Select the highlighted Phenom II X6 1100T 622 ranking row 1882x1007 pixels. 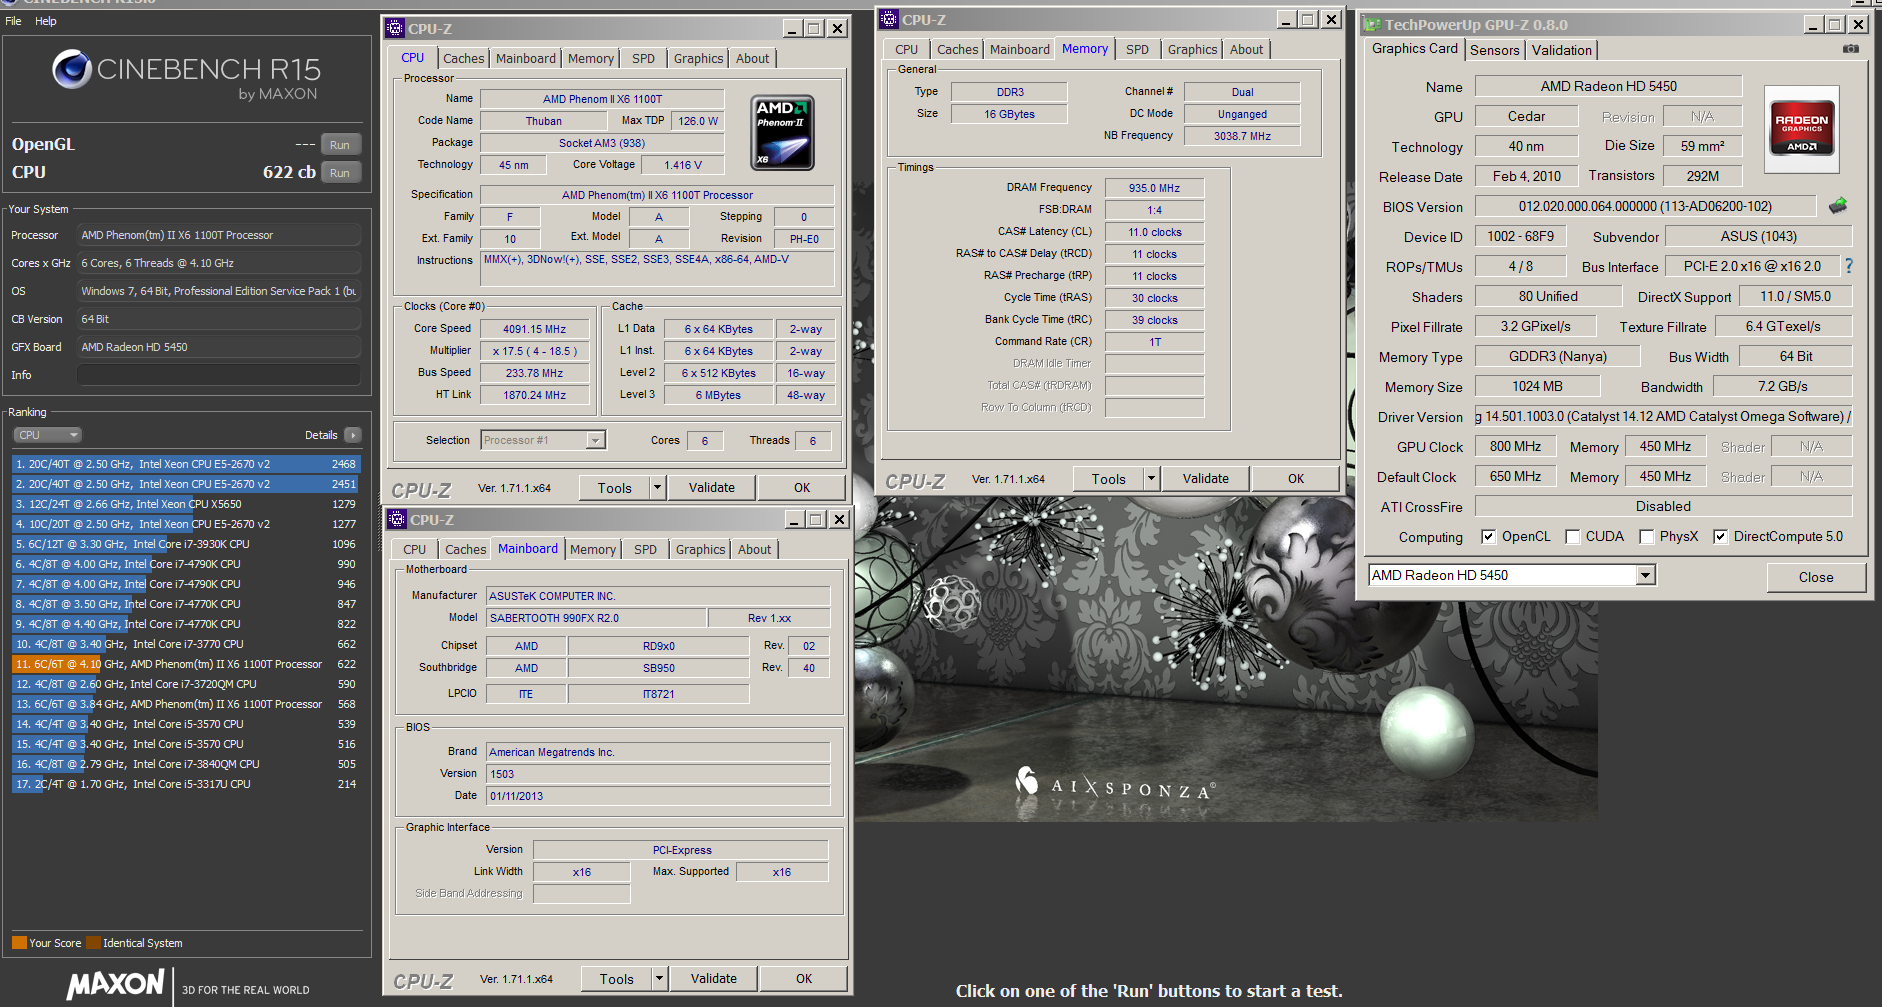[186, 664]
